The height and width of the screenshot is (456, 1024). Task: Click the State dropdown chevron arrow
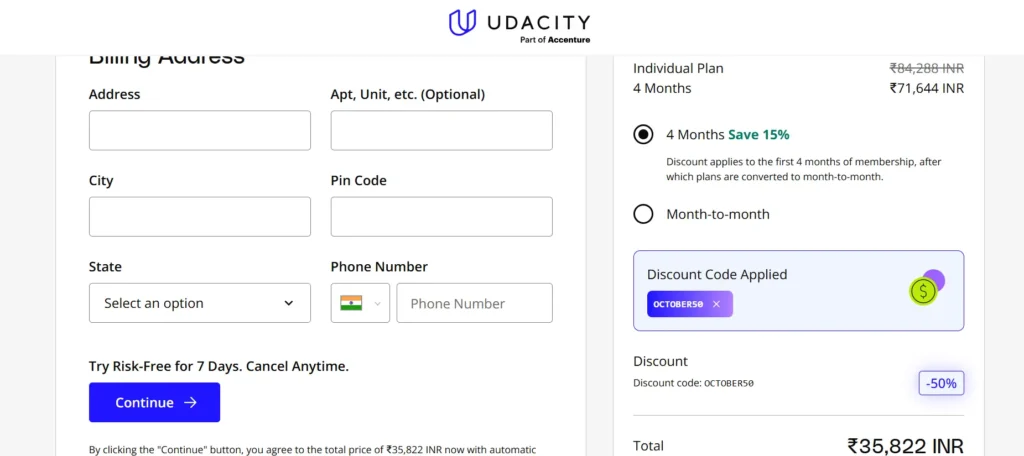[x=289, y=303]
